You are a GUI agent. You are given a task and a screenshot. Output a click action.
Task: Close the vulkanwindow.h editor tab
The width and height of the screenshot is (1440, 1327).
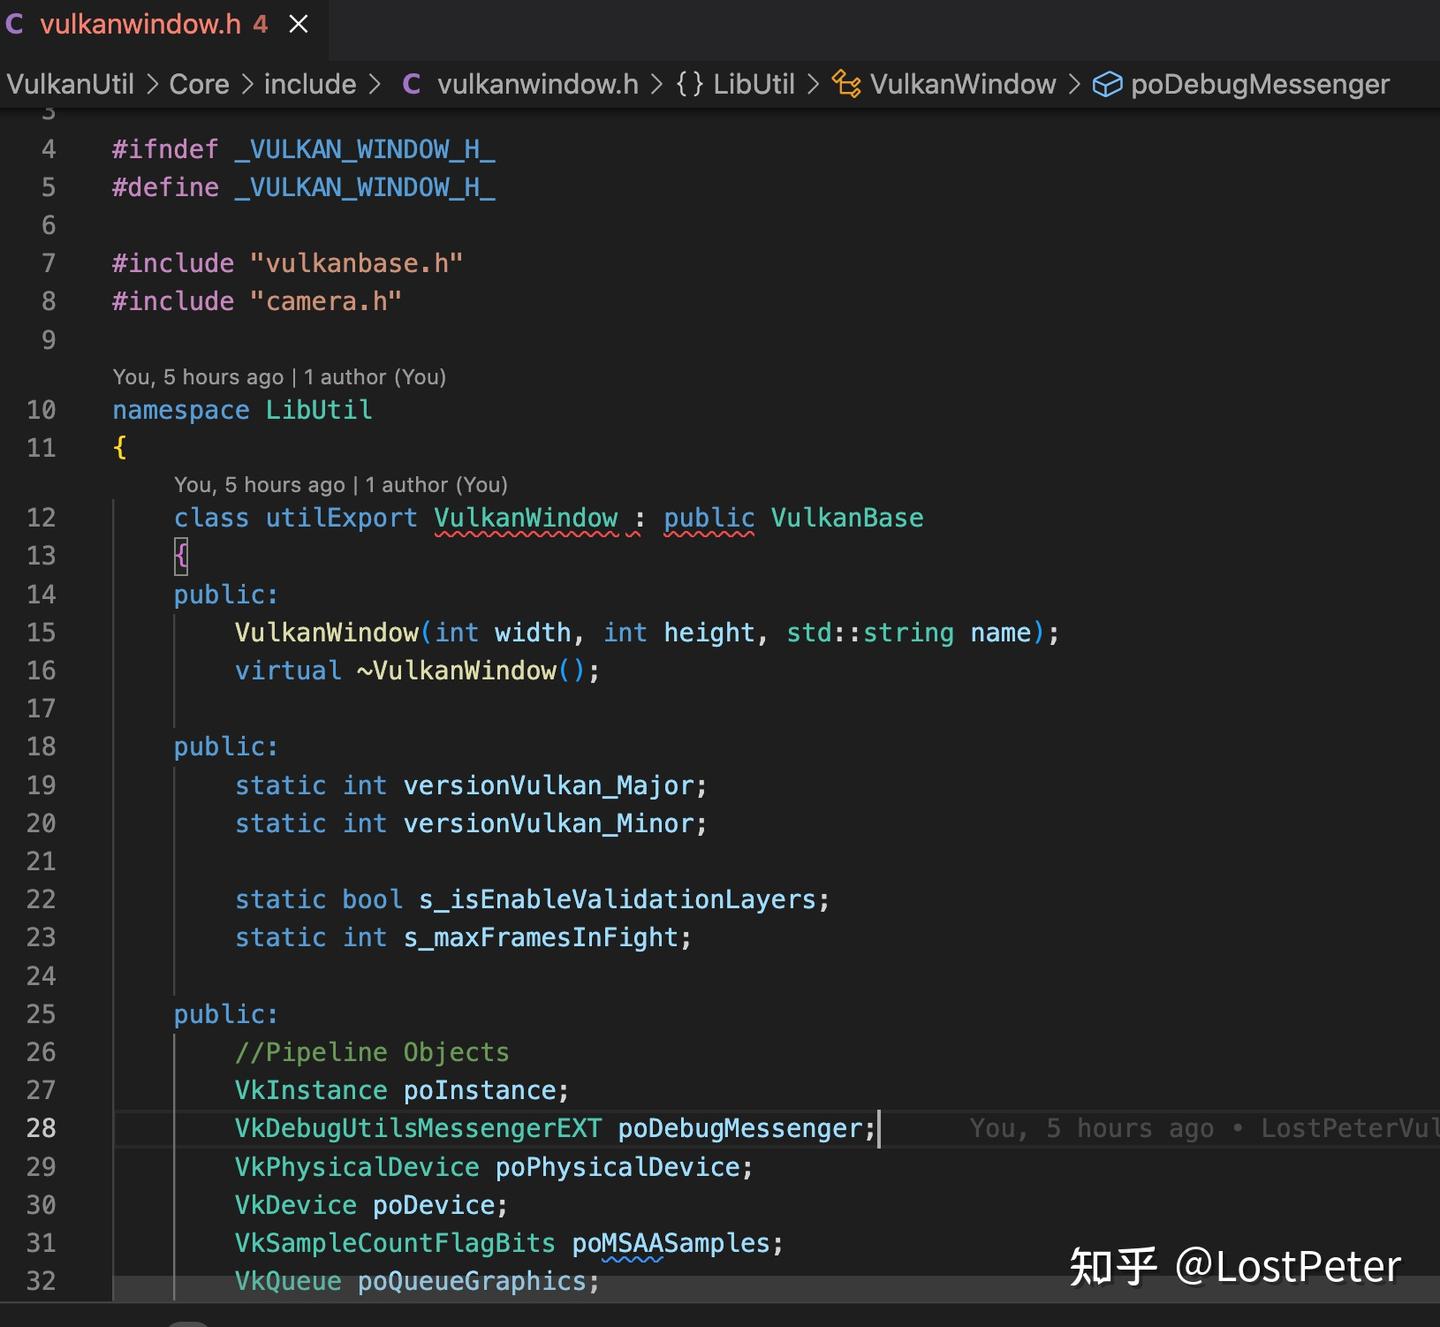click(297, 24)
